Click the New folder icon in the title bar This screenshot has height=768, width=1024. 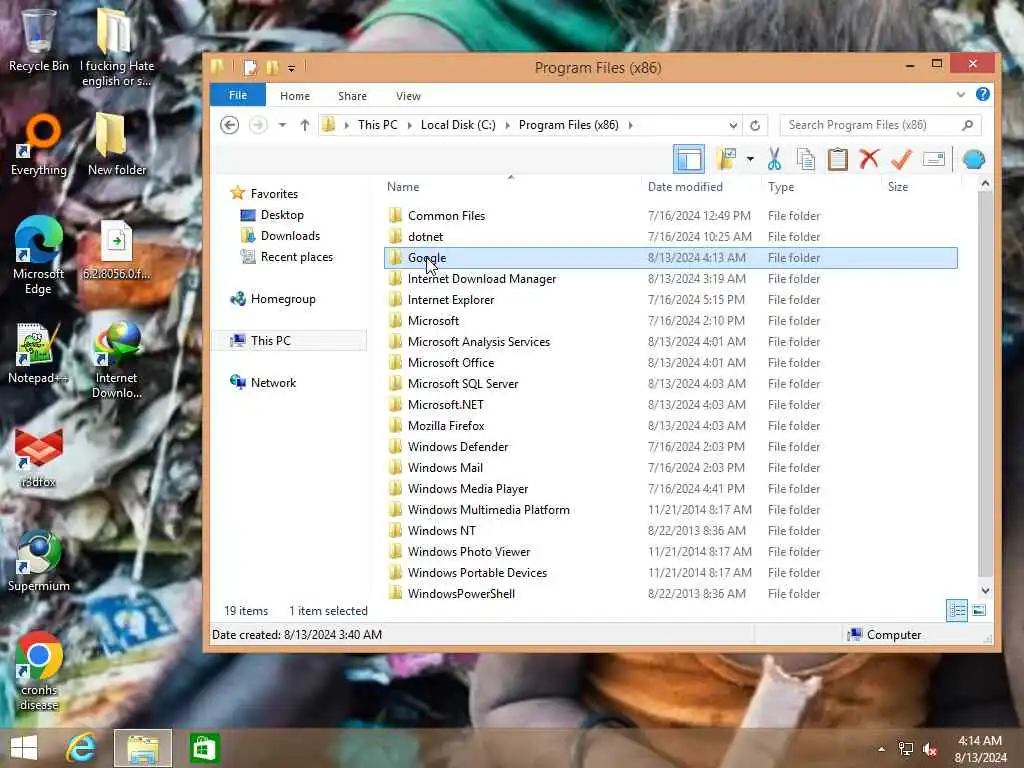(x=272, y=67)
